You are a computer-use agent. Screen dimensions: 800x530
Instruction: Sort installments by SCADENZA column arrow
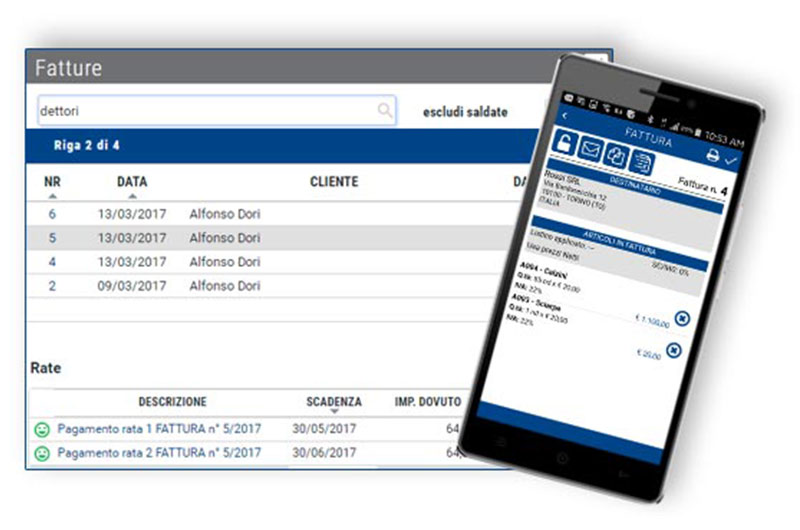tap(334, 411)
